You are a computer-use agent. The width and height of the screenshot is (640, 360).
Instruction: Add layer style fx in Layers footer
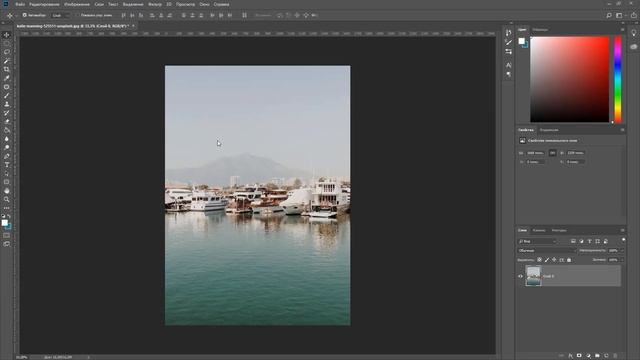pyautogui.click(x=570, y=356)
